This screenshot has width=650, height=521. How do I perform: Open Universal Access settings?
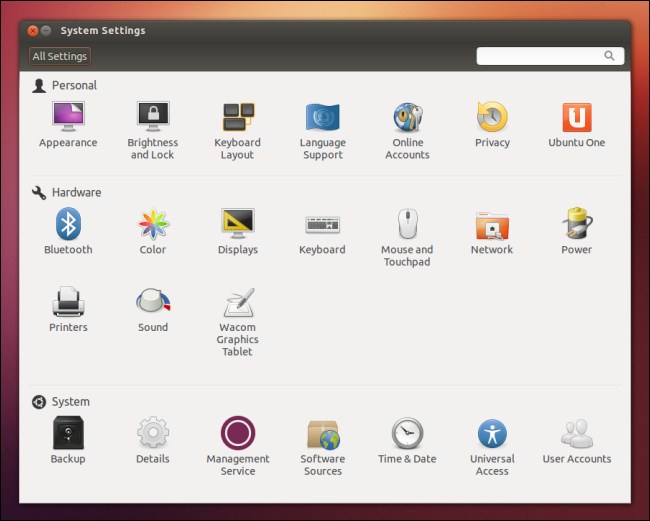492,446
